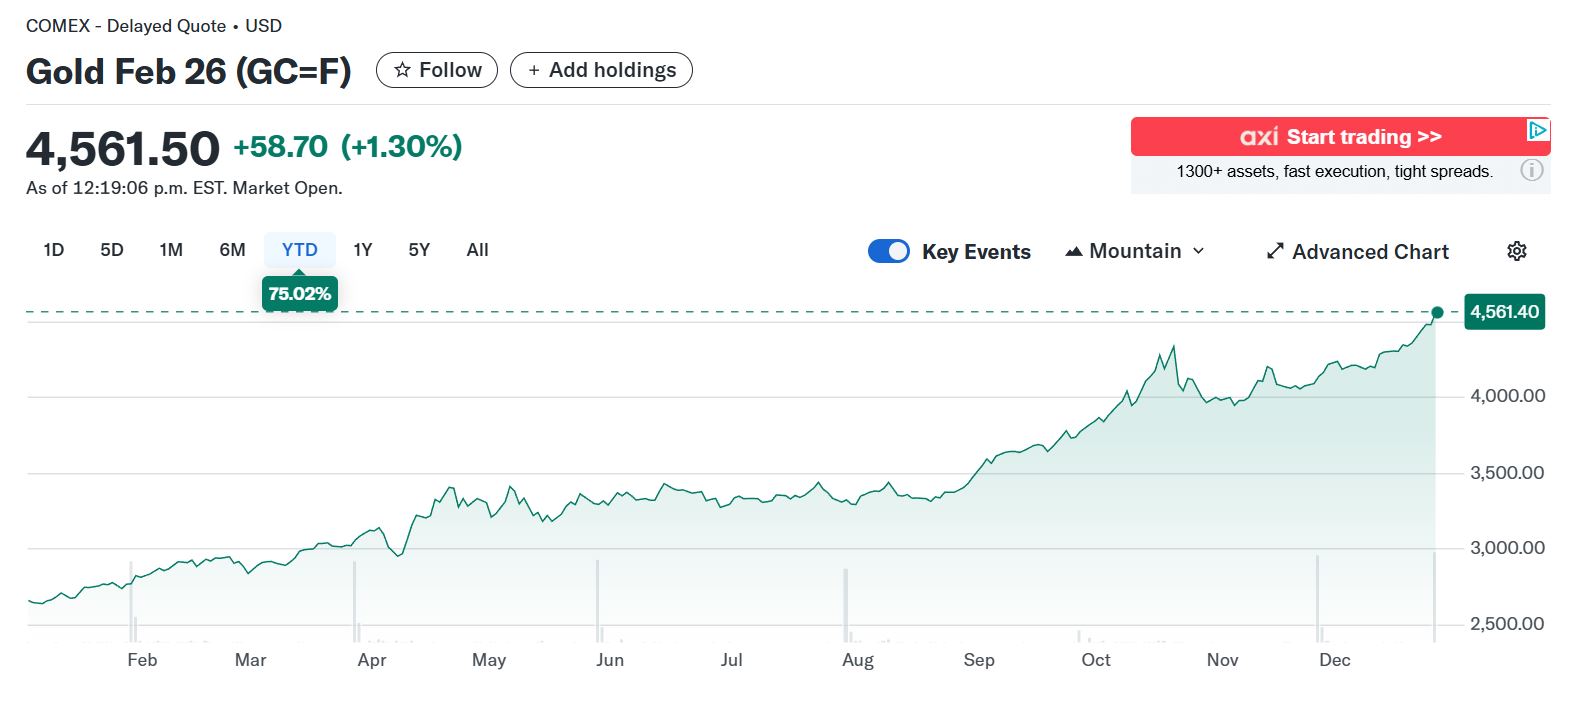This screenshot has width=1585, height=719.
Task: Toggle Key Events switch off
Action: 889,251
